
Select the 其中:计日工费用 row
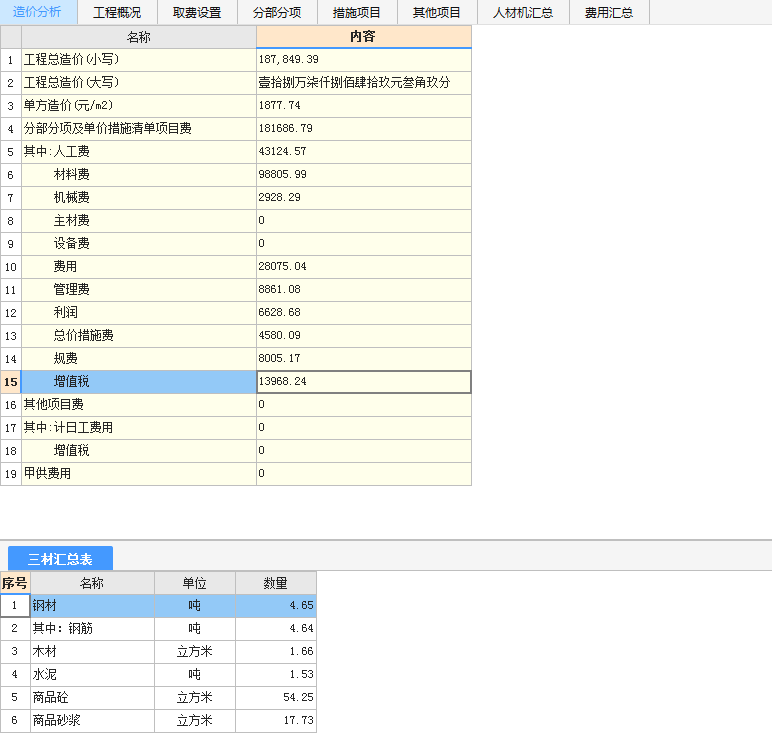click(x=138, y=427)
